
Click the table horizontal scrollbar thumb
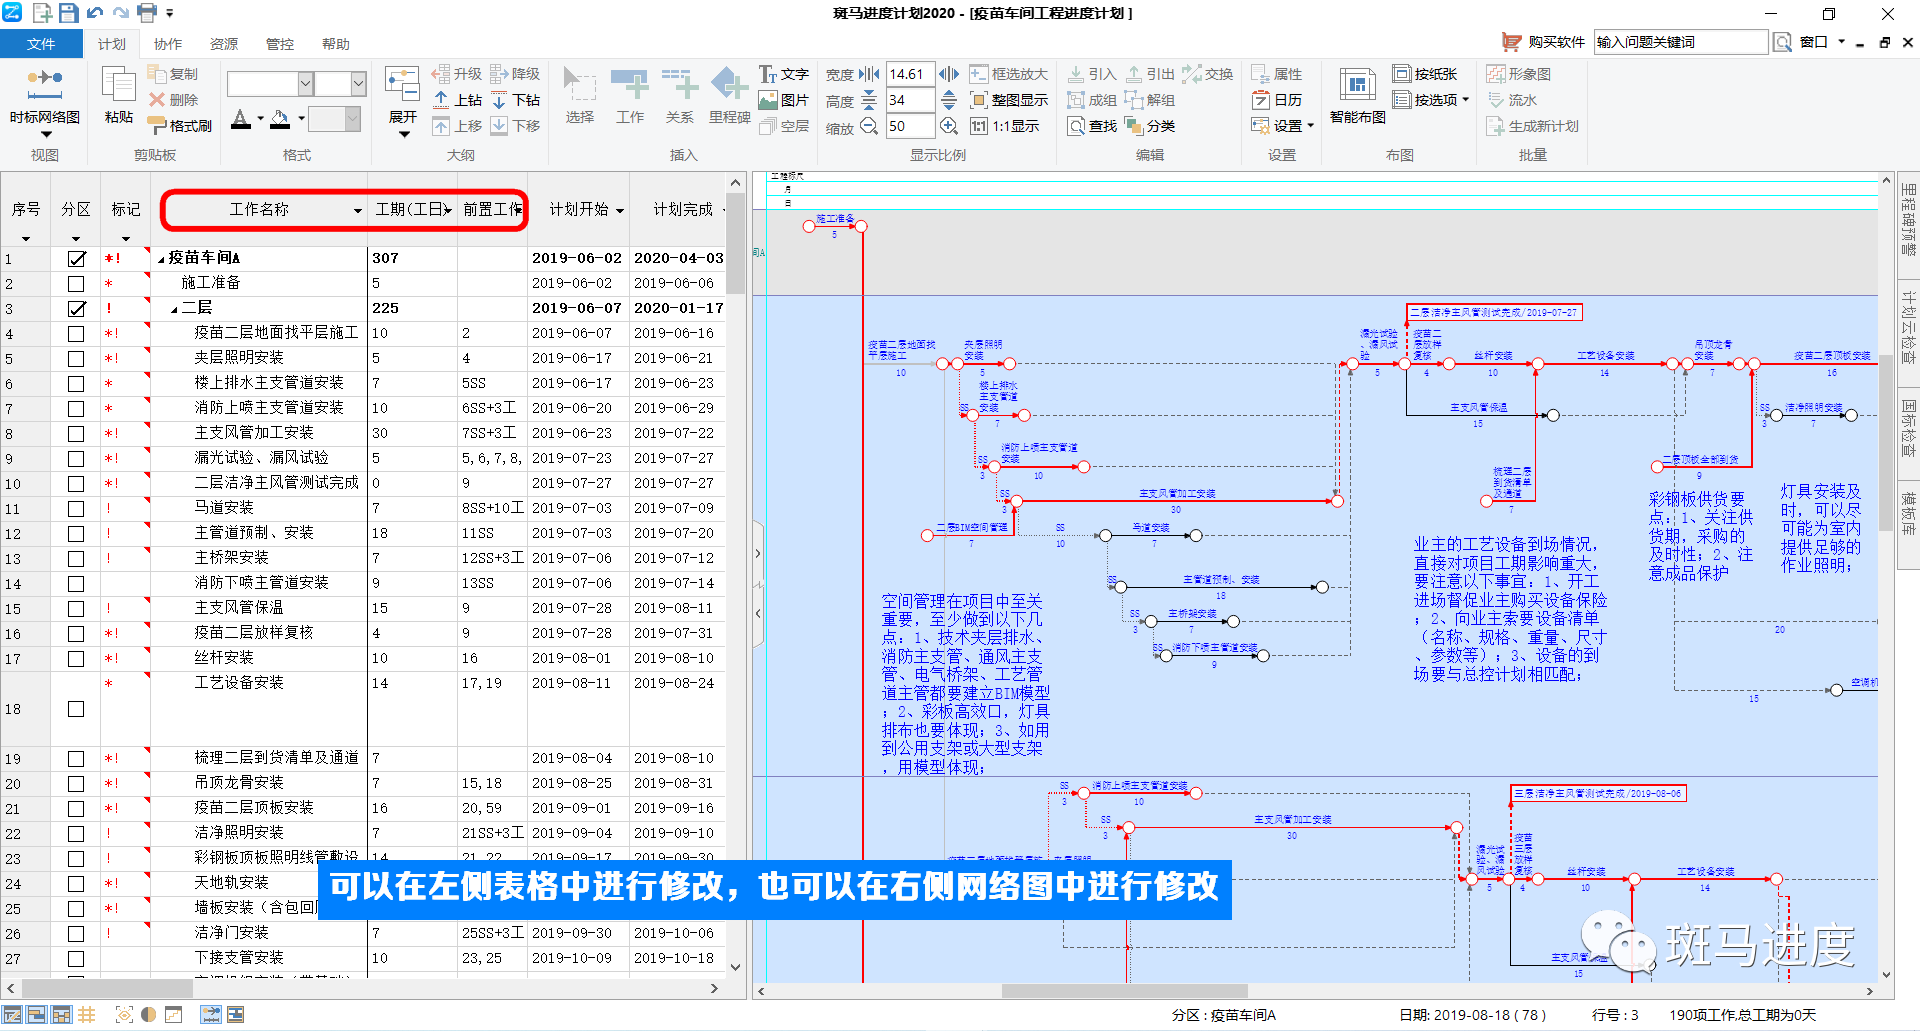(107, 989)
